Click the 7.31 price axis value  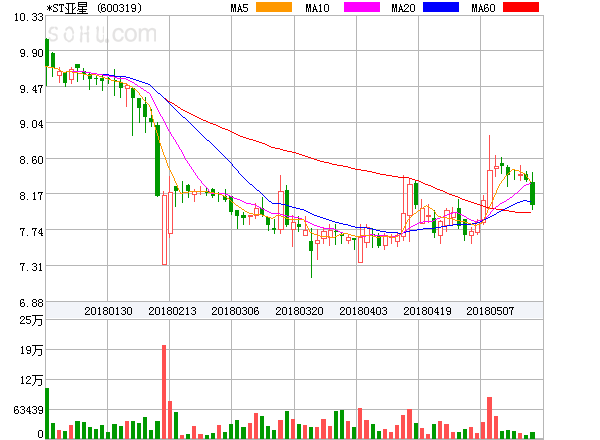tap(31, 267)
